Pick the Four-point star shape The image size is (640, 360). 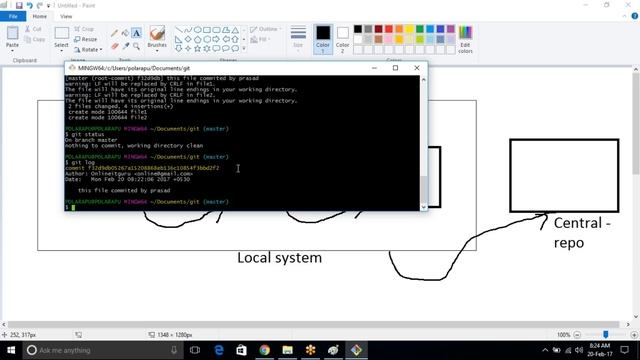[x=188, y=49]
